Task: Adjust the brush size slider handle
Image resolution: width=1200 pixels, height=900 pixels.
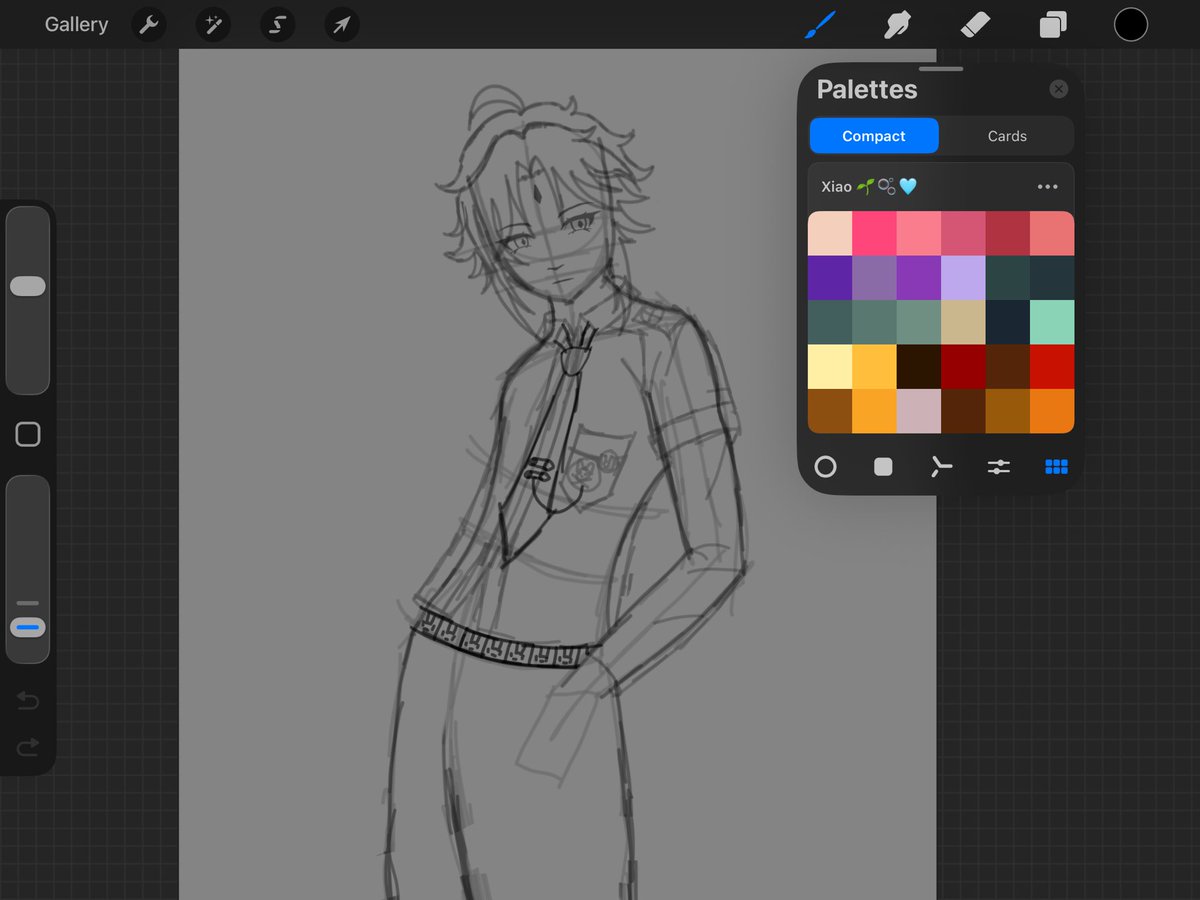Action: click(28, 286)
